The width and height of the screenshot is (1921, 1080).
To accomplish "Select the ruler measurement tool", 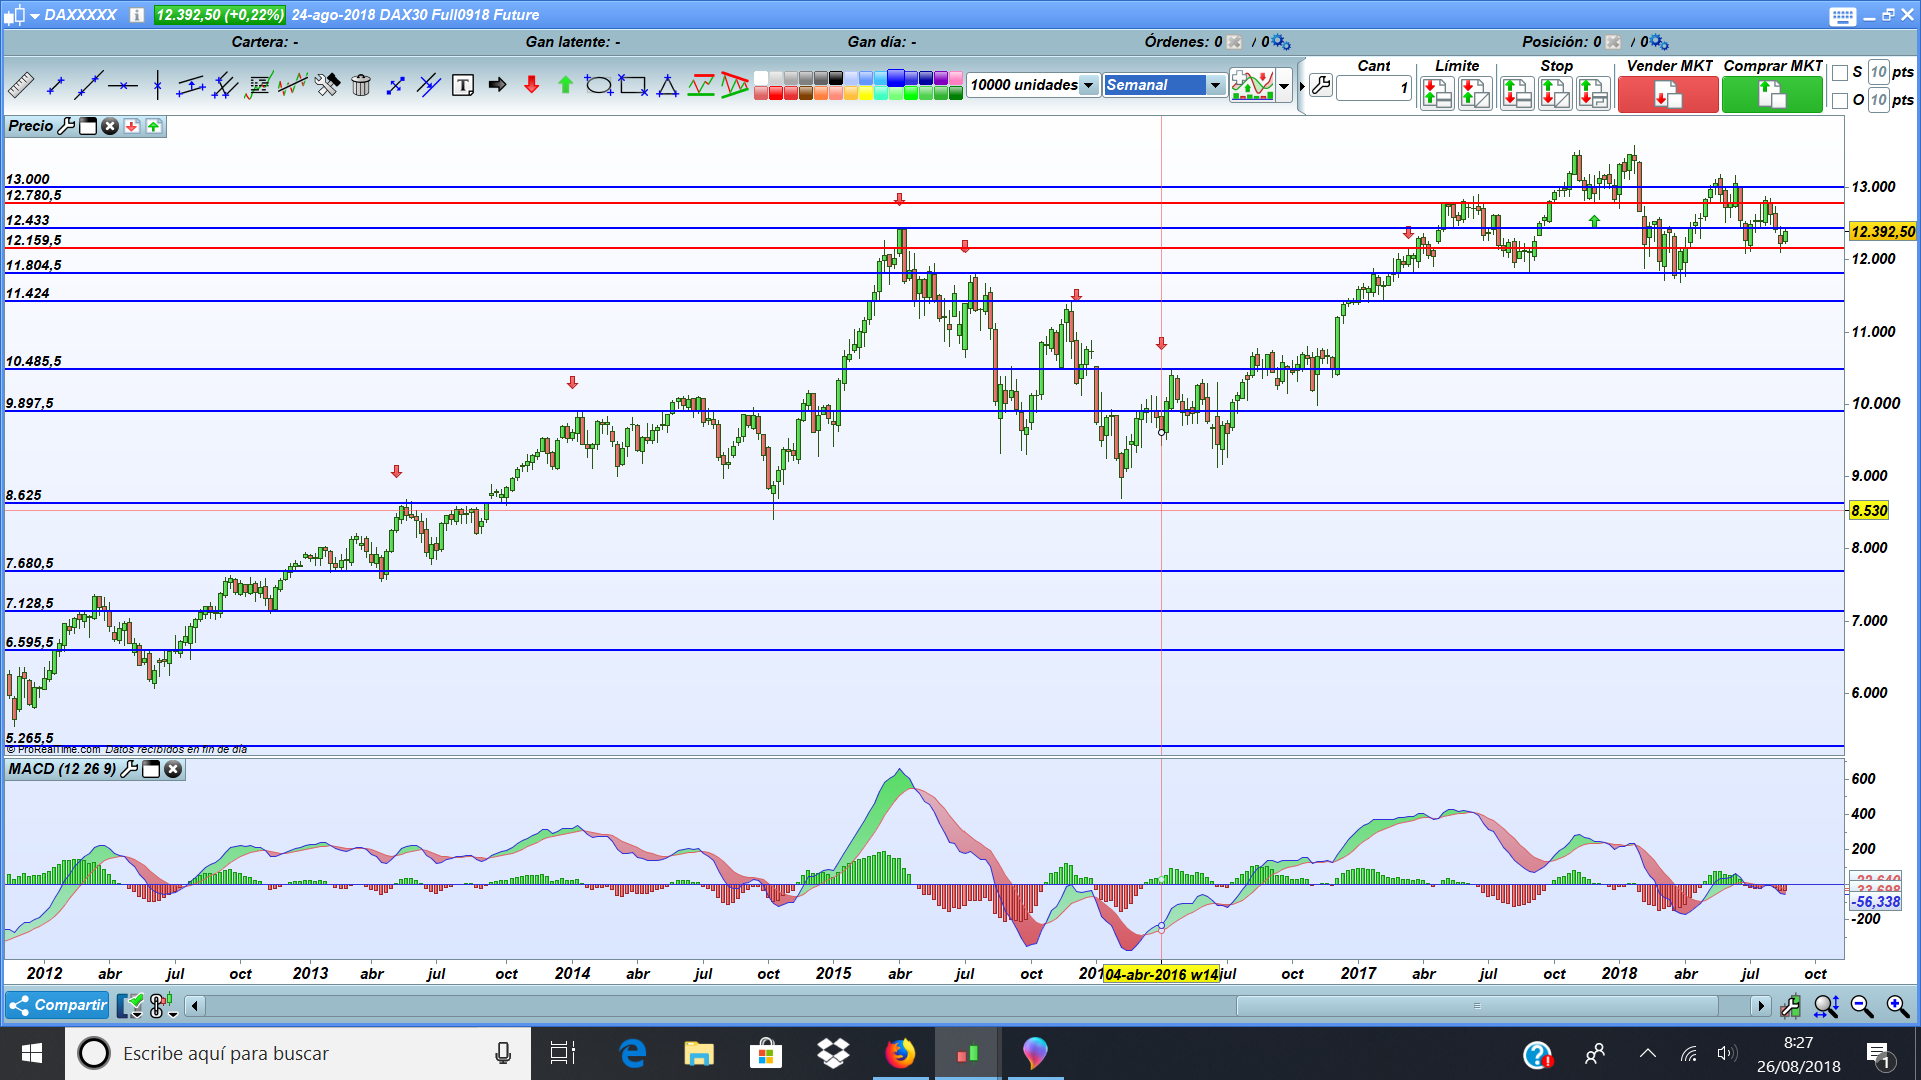I will pos(20,86).
